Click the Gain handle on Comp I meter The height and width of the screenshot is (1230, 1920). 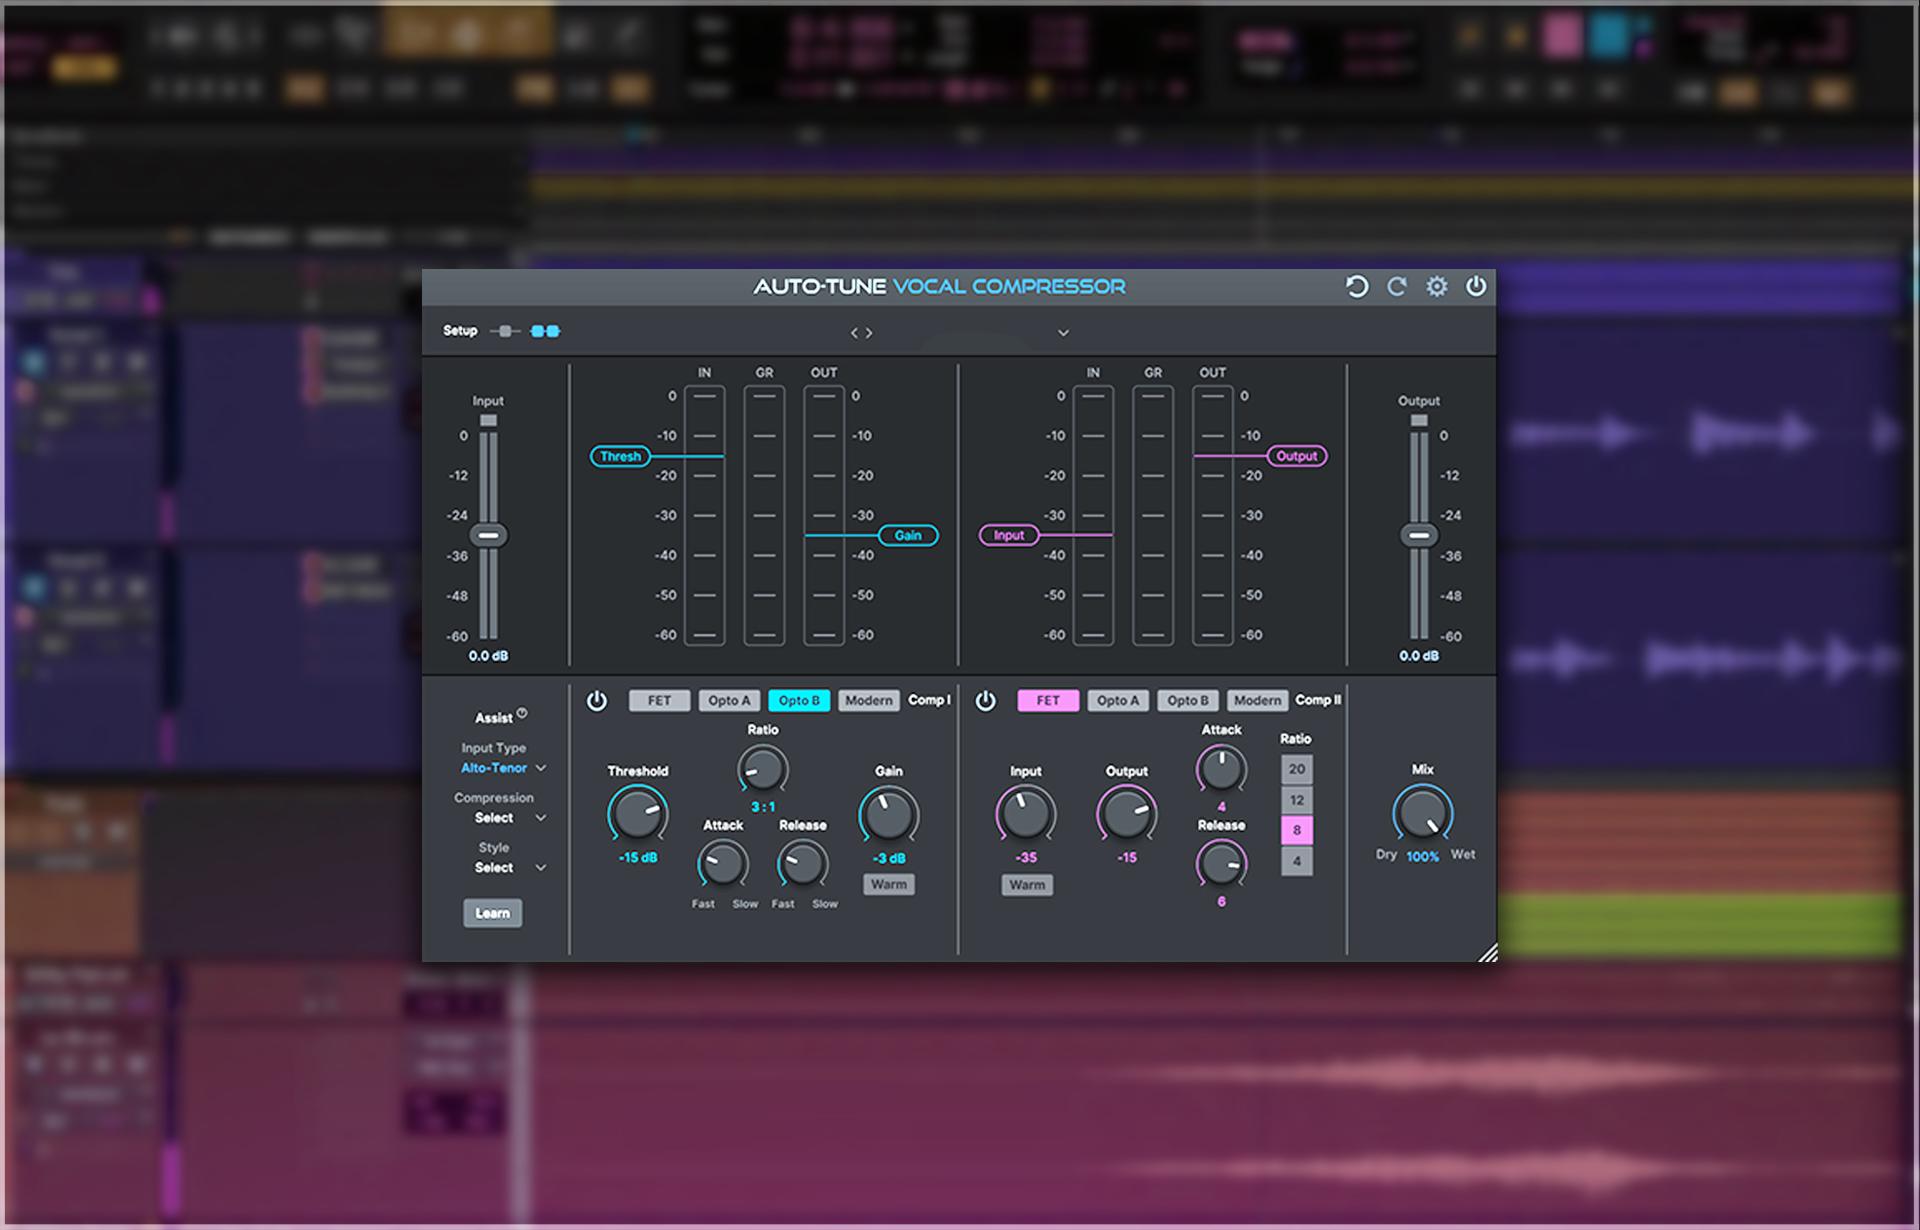[x=908, y=535]
